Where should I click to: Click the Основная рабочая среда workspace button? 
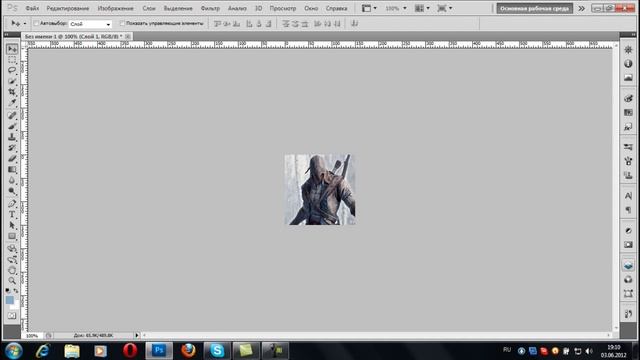click(534, 8)
